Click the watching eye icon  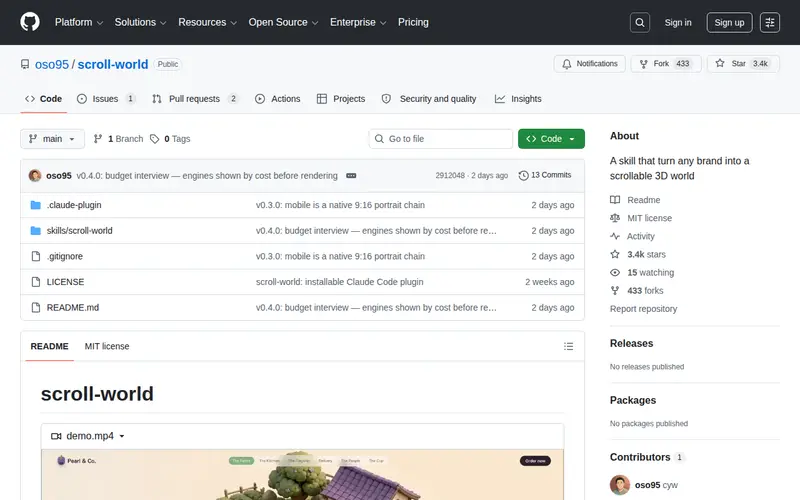pyautogui.click(x=615, y=272)
